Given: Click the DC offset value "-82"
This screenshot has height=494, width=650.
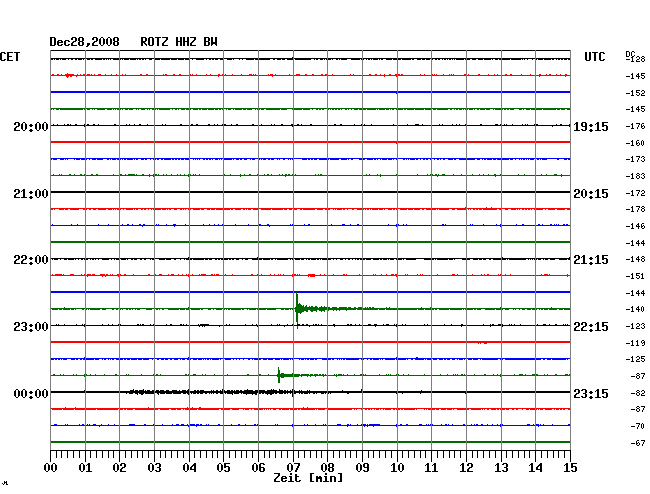Looking at the screenshot, I should [638, 393].
